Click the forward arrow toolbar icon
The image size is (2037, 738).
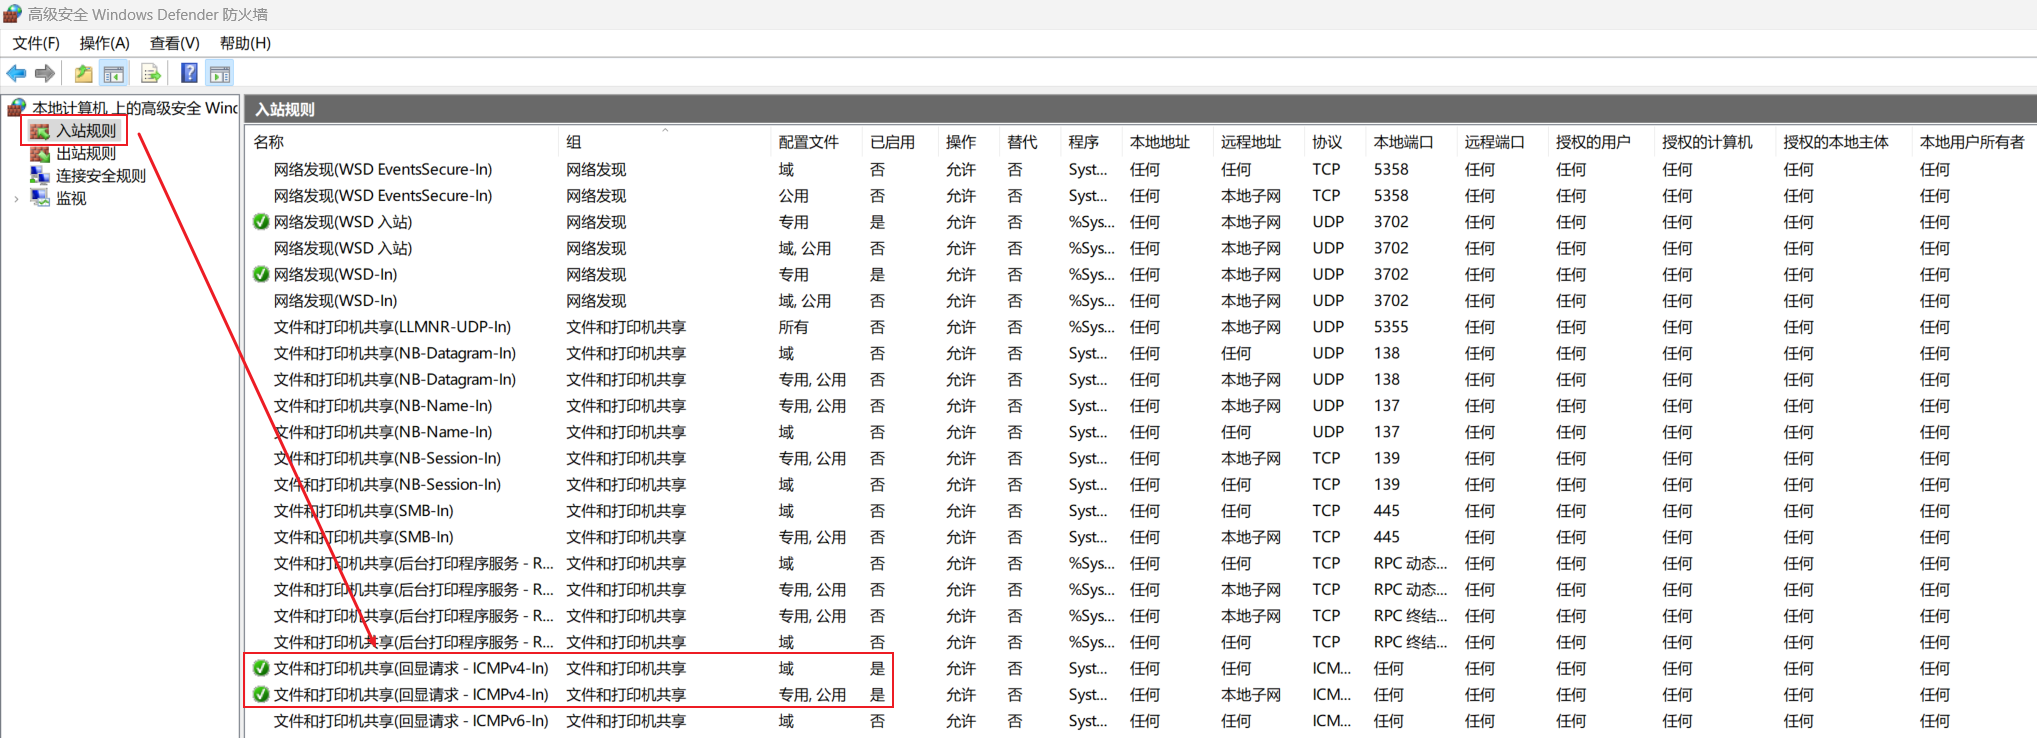[44, 73]
